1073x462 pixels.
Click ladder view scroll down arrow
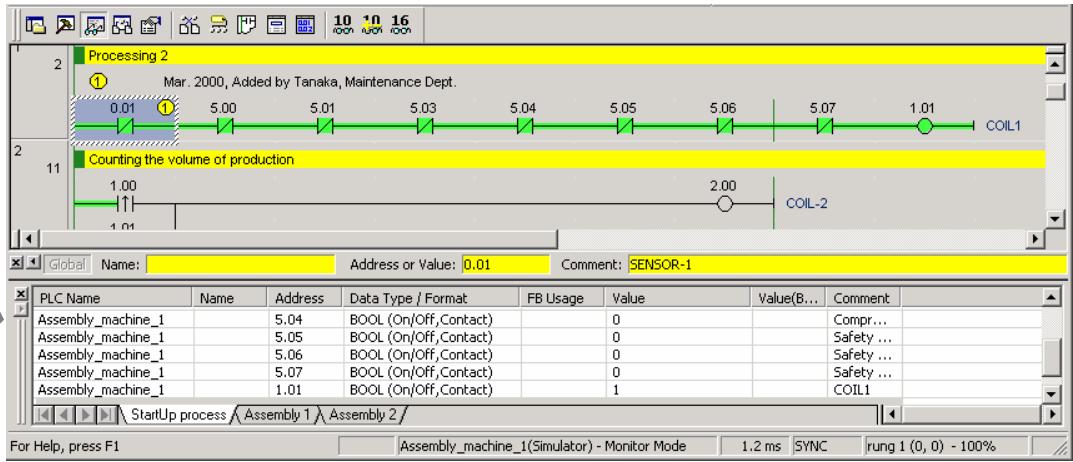(1056, 219)
